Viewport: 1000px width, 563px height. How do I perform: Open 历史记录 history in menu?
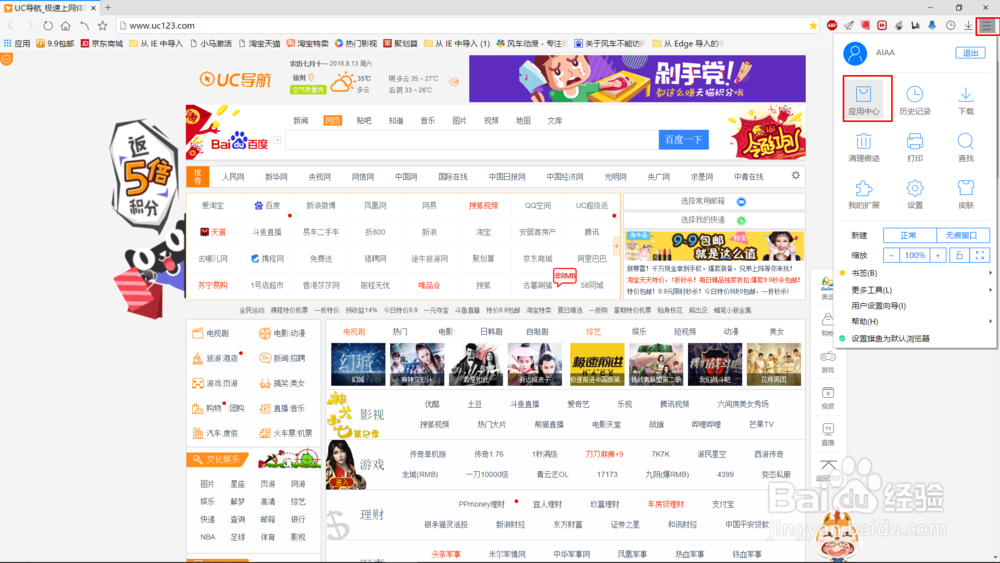point(915,101)
